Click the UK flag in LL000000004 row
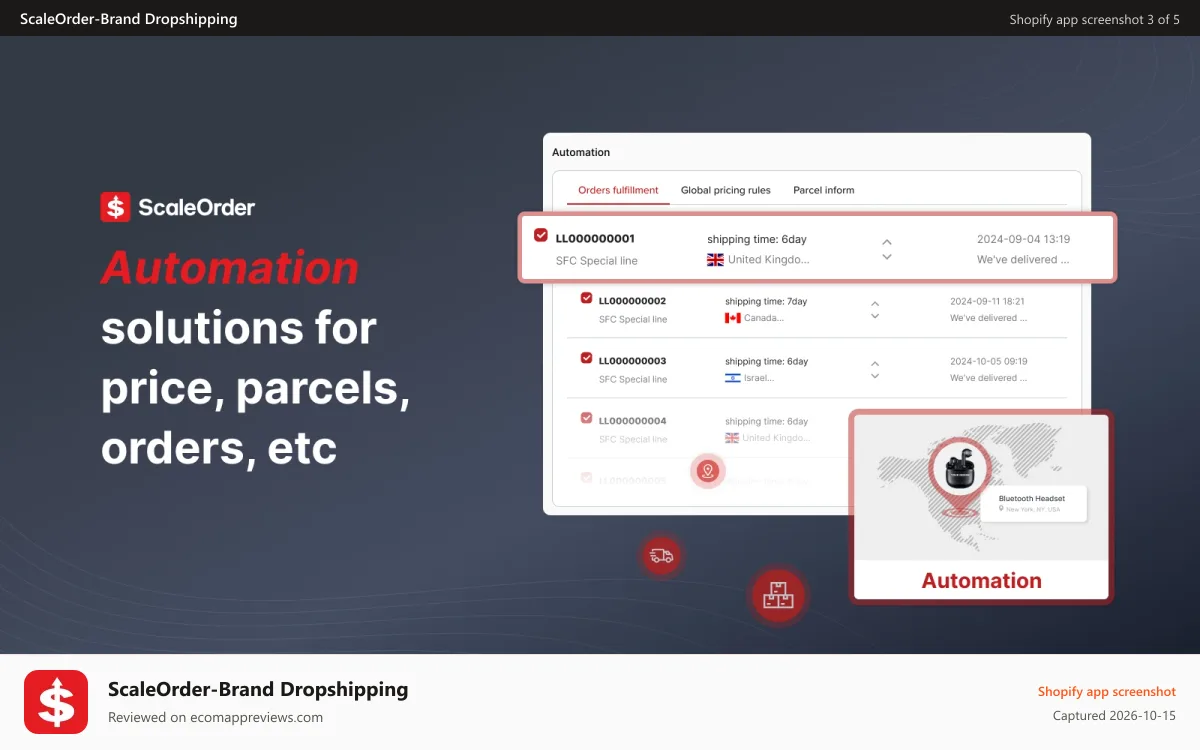This screenshot has height=750, width=1200. [732, 438]
